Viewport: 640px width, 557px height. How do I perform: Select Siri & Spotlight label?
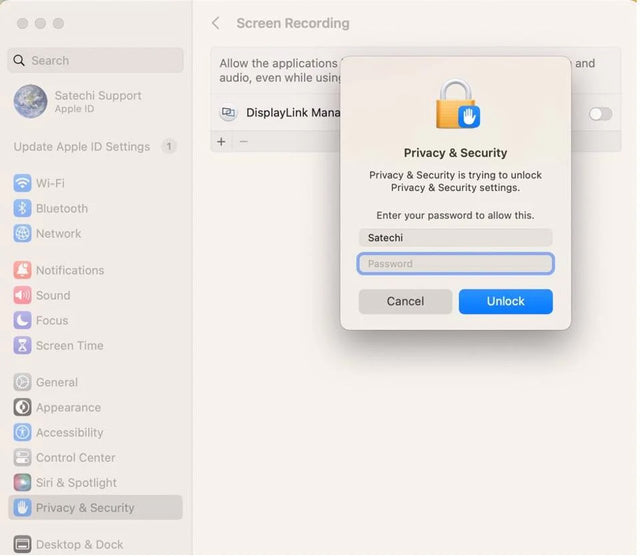pos(76,484)
